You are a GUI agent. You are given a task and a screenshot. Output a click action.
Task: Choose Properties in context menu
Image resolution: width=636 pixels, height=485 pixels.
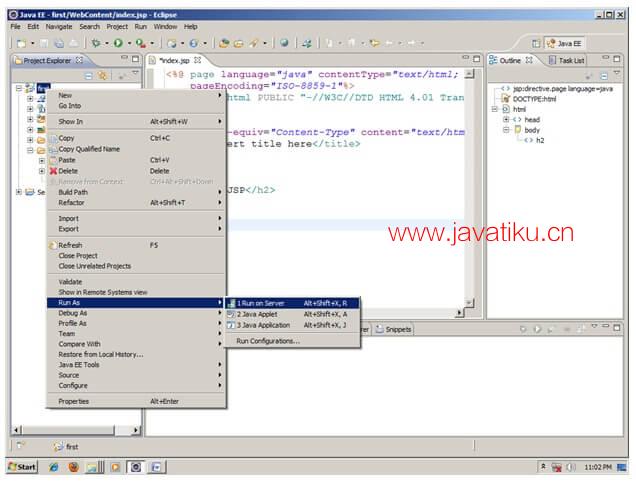[136, 401]
